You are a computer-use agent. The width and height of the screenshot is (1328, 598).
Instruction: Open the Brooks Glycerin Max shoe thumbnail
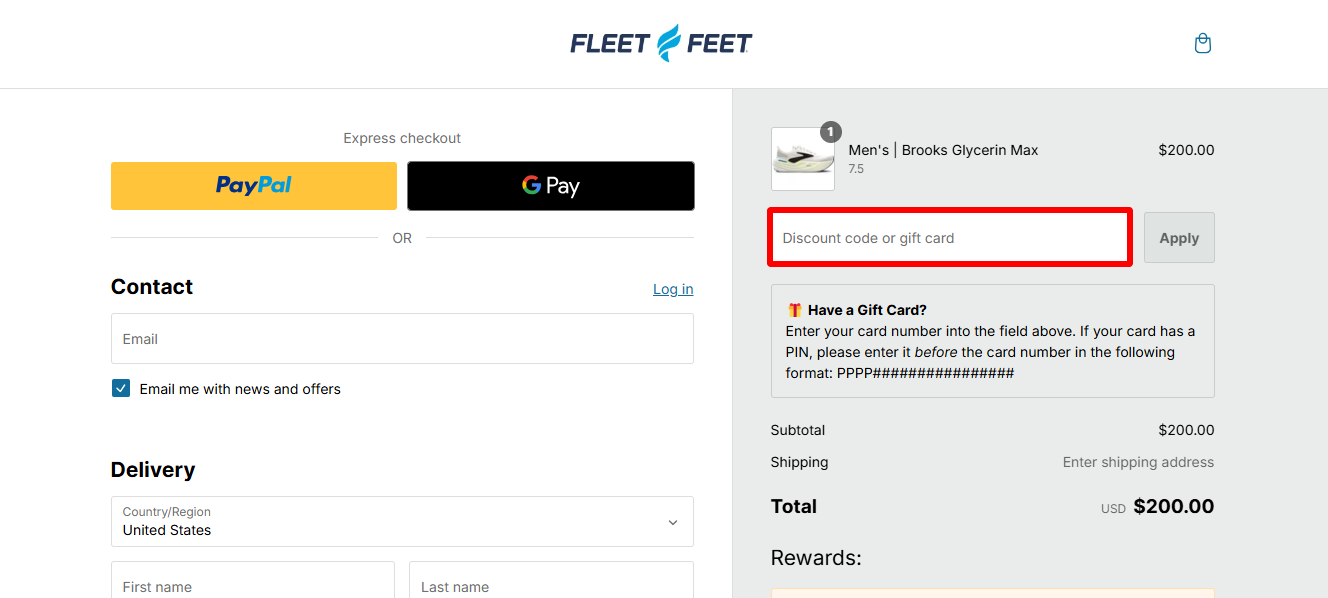(x=803, y=159)
